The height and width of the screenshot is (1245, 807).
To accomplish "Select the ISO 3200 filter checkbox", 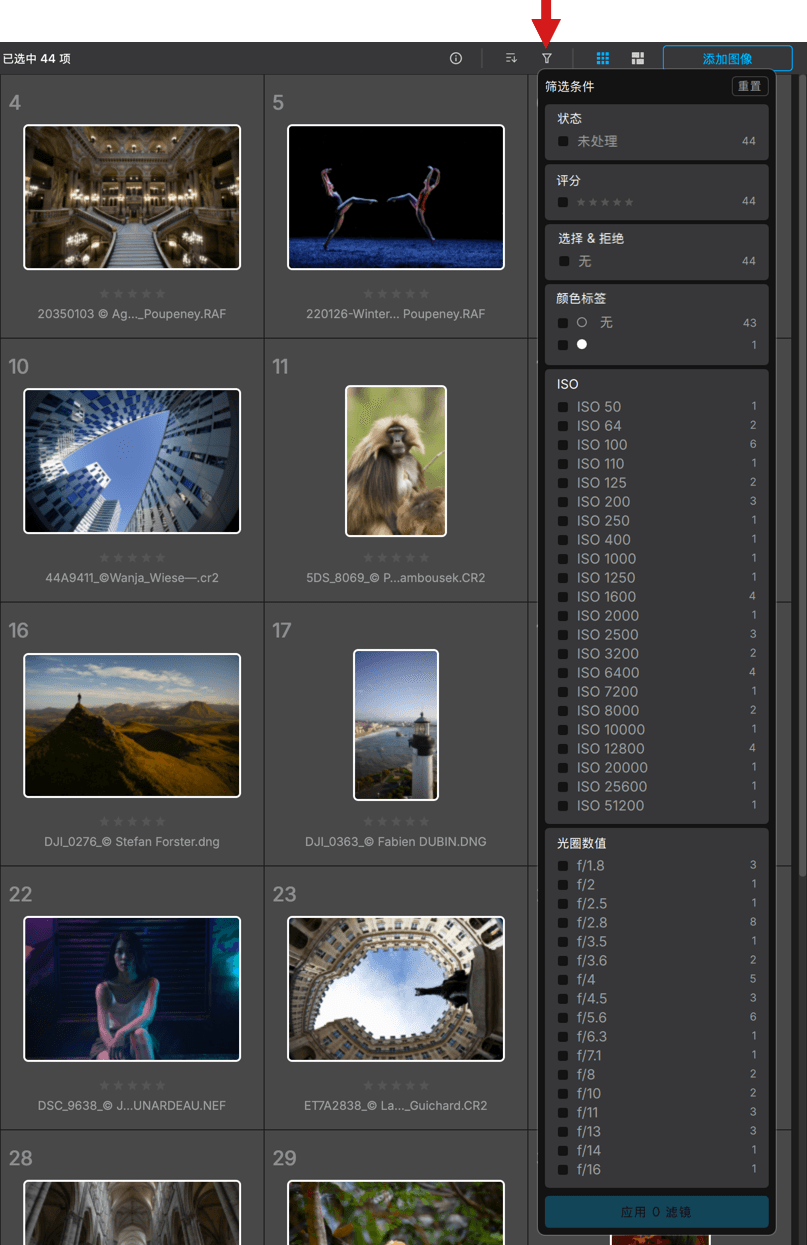I will 563,654.
